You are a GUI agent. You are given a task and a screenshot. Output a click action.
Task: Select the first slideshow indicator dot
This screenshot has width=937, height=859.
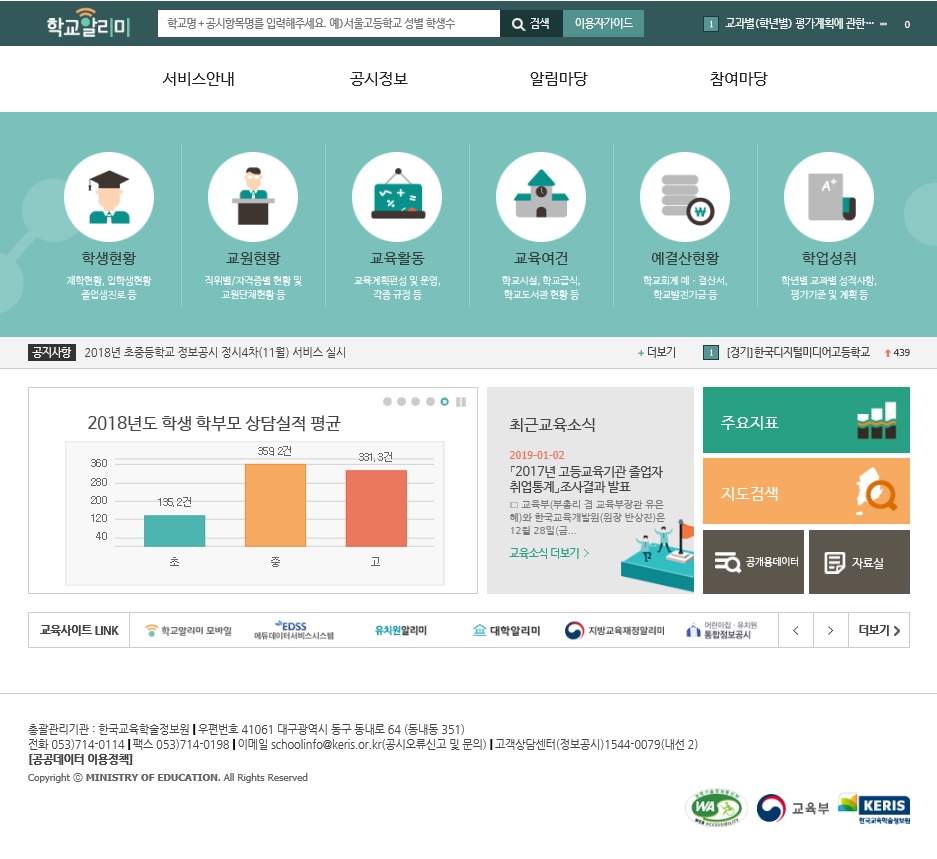point(387,402)
